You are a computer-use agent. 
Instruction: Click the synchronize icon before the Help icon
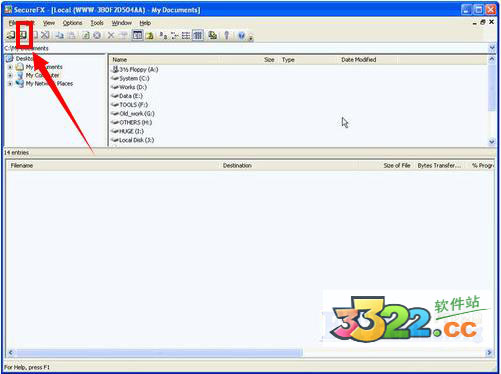pos(212,35)
